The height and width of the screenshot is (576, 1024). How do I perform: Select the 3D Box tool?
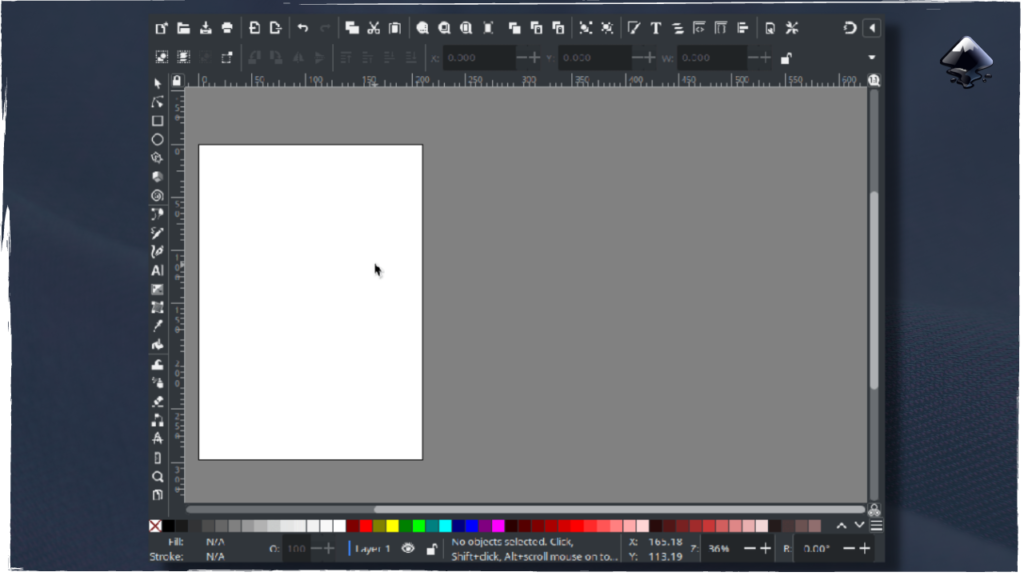157,177
